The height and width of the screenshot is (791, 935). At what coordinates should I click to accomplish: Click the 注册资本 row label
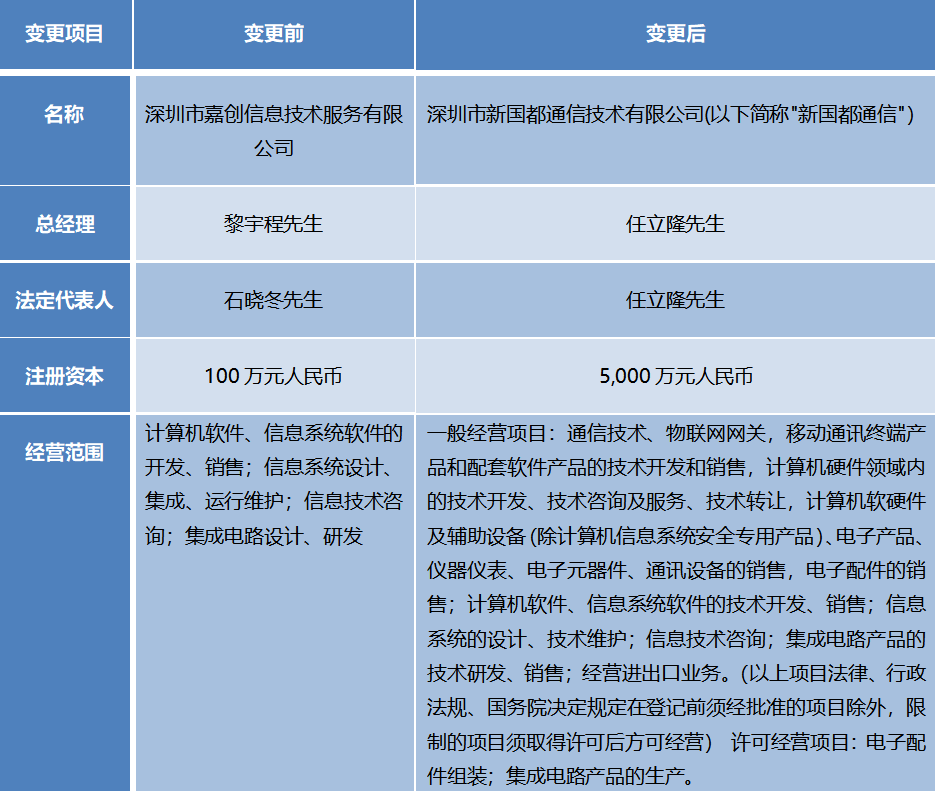[64, 376]
